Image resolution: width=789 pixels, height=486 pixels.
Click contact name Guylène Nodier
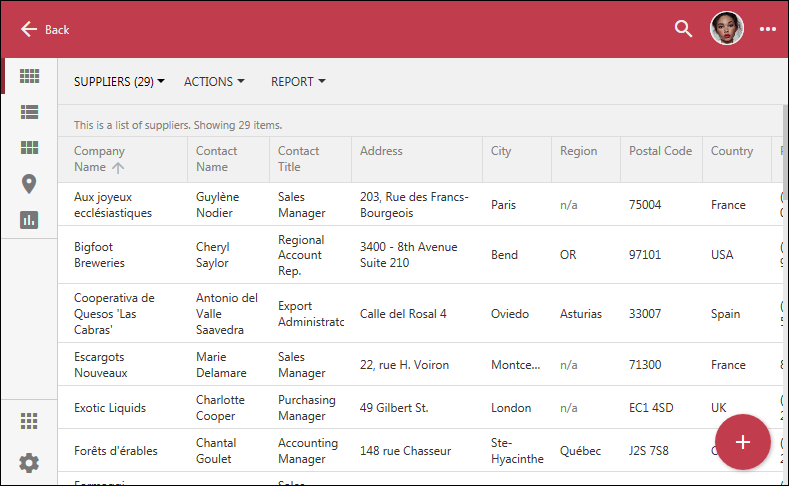click(x=217, y=205)
